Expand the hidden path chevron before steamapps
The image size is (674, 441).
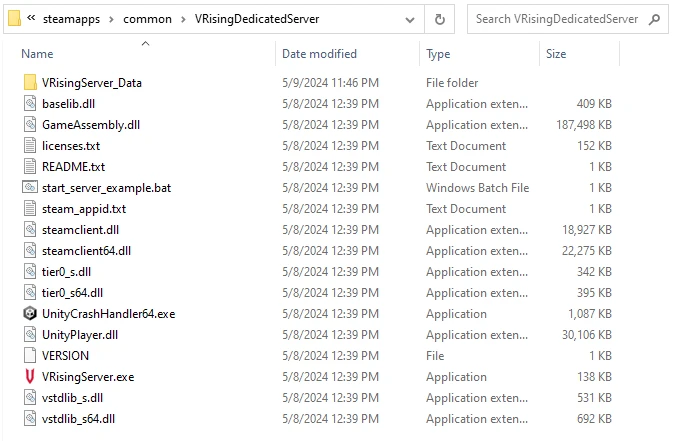pos(33,19)
